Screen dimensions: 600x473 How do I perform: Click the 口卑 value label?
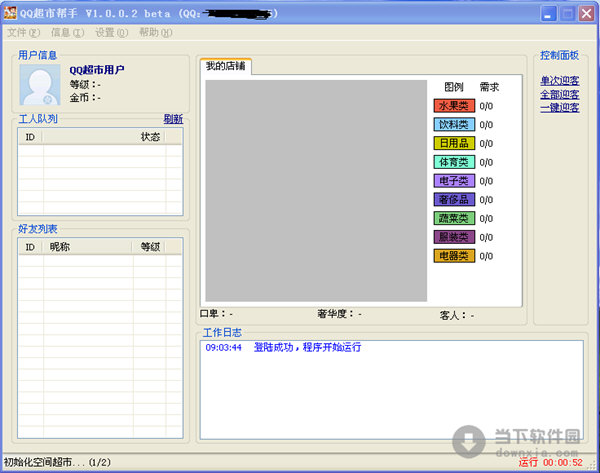pos(216,314)
